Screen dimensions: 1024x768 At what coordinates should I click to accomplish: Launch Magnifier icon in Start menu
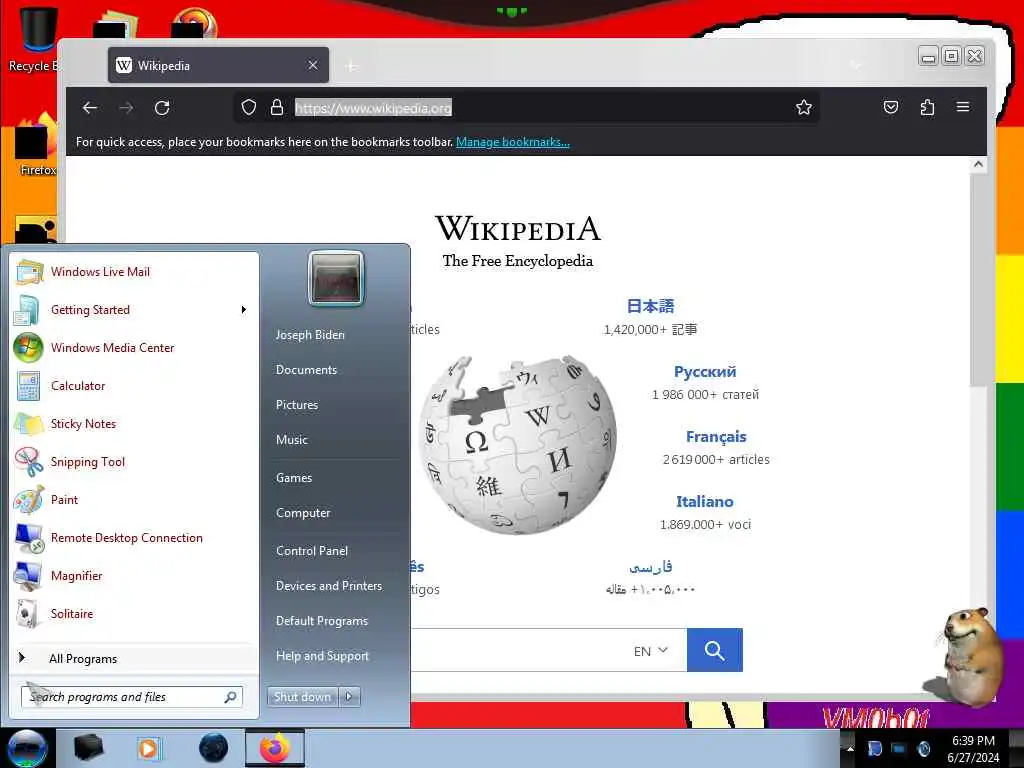click(28, 576)
